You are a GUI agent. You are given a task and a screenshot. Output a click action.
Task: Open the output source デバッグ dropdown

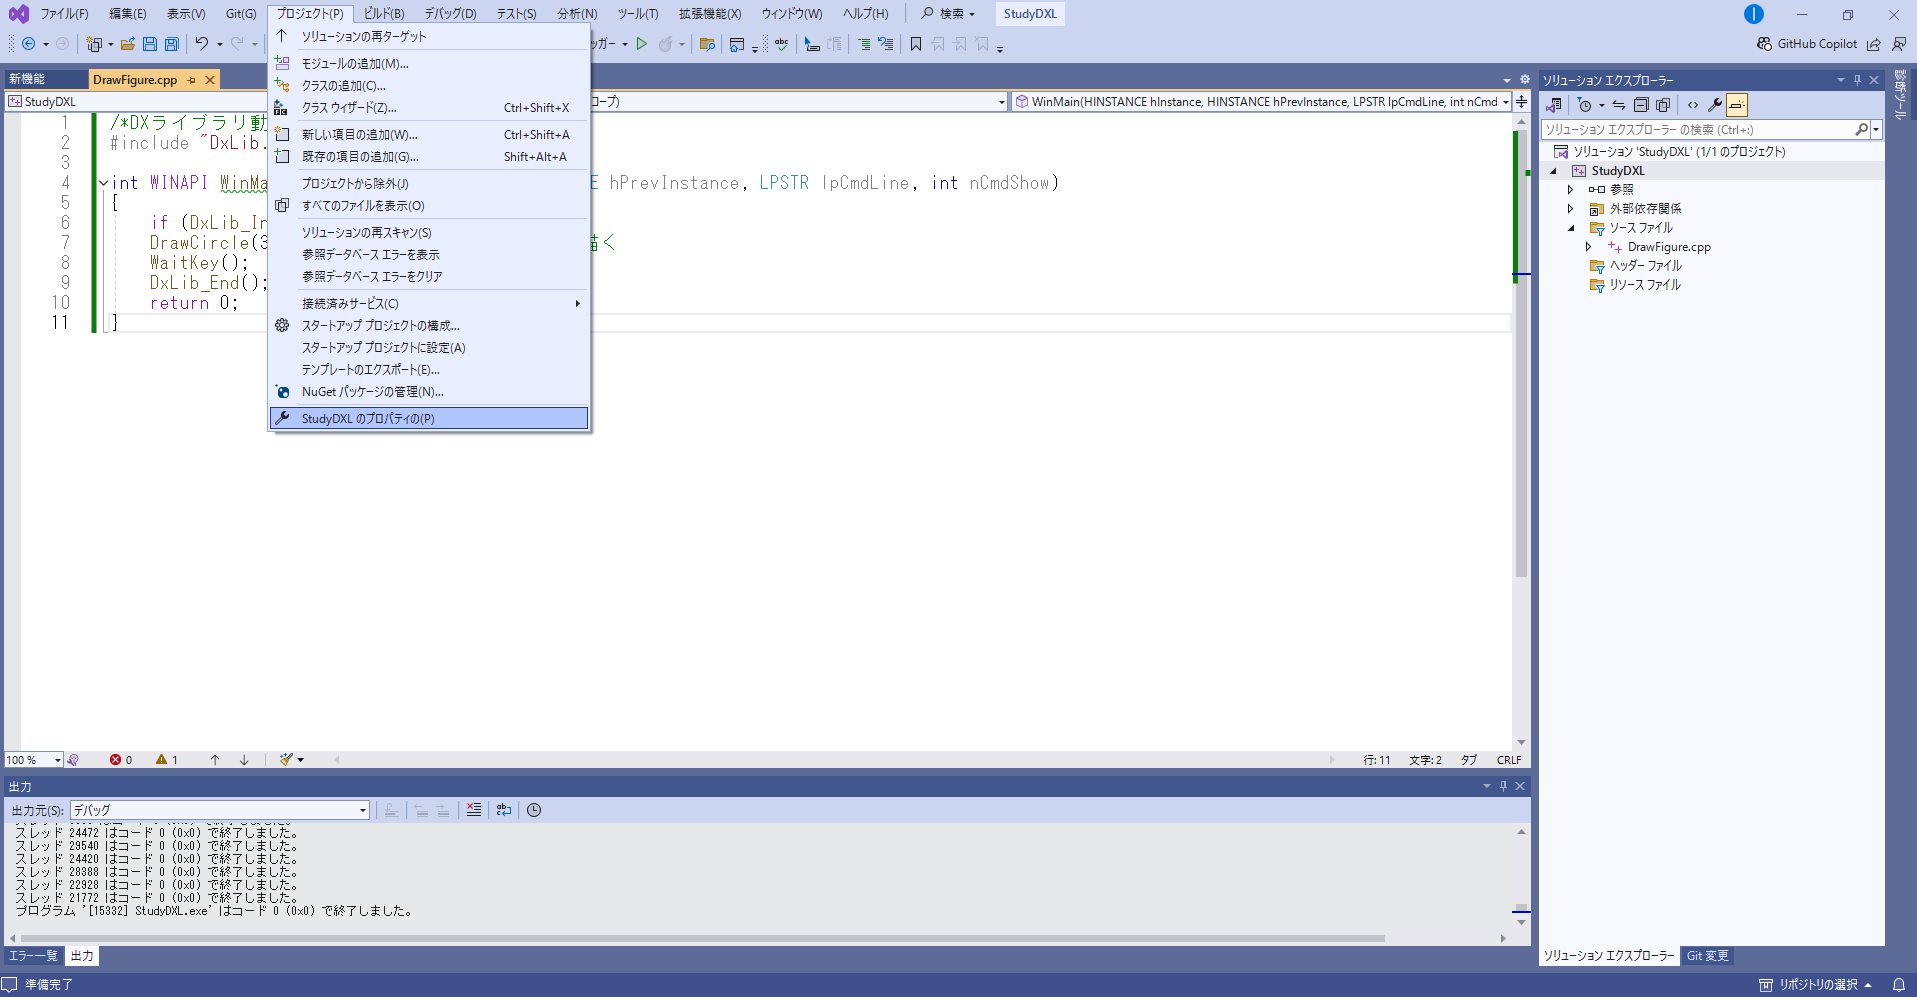(x=220, y=810)
